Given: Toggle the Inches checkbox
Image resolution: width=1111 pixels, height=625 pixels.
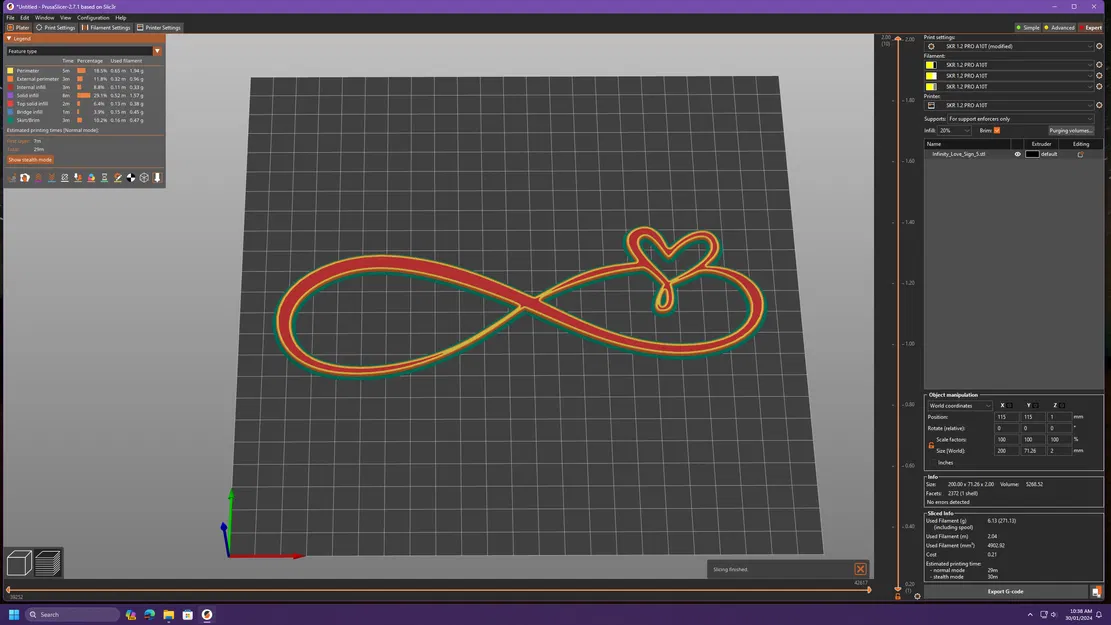Looking at the screenshot, I should tap(931, 463).
